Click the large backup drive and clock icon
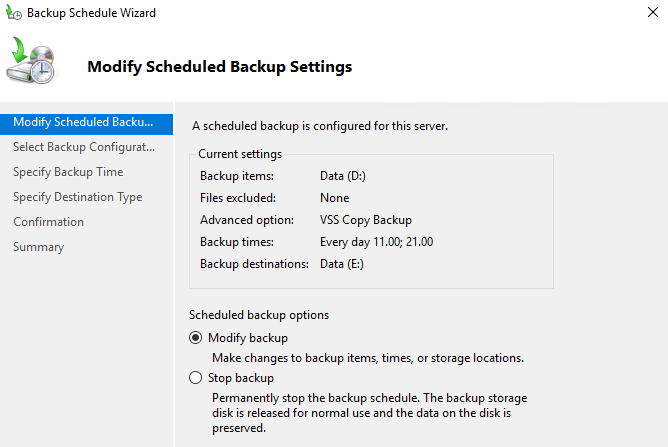The width and height of the screenshot is (668, 447). (x=33, y=63)
